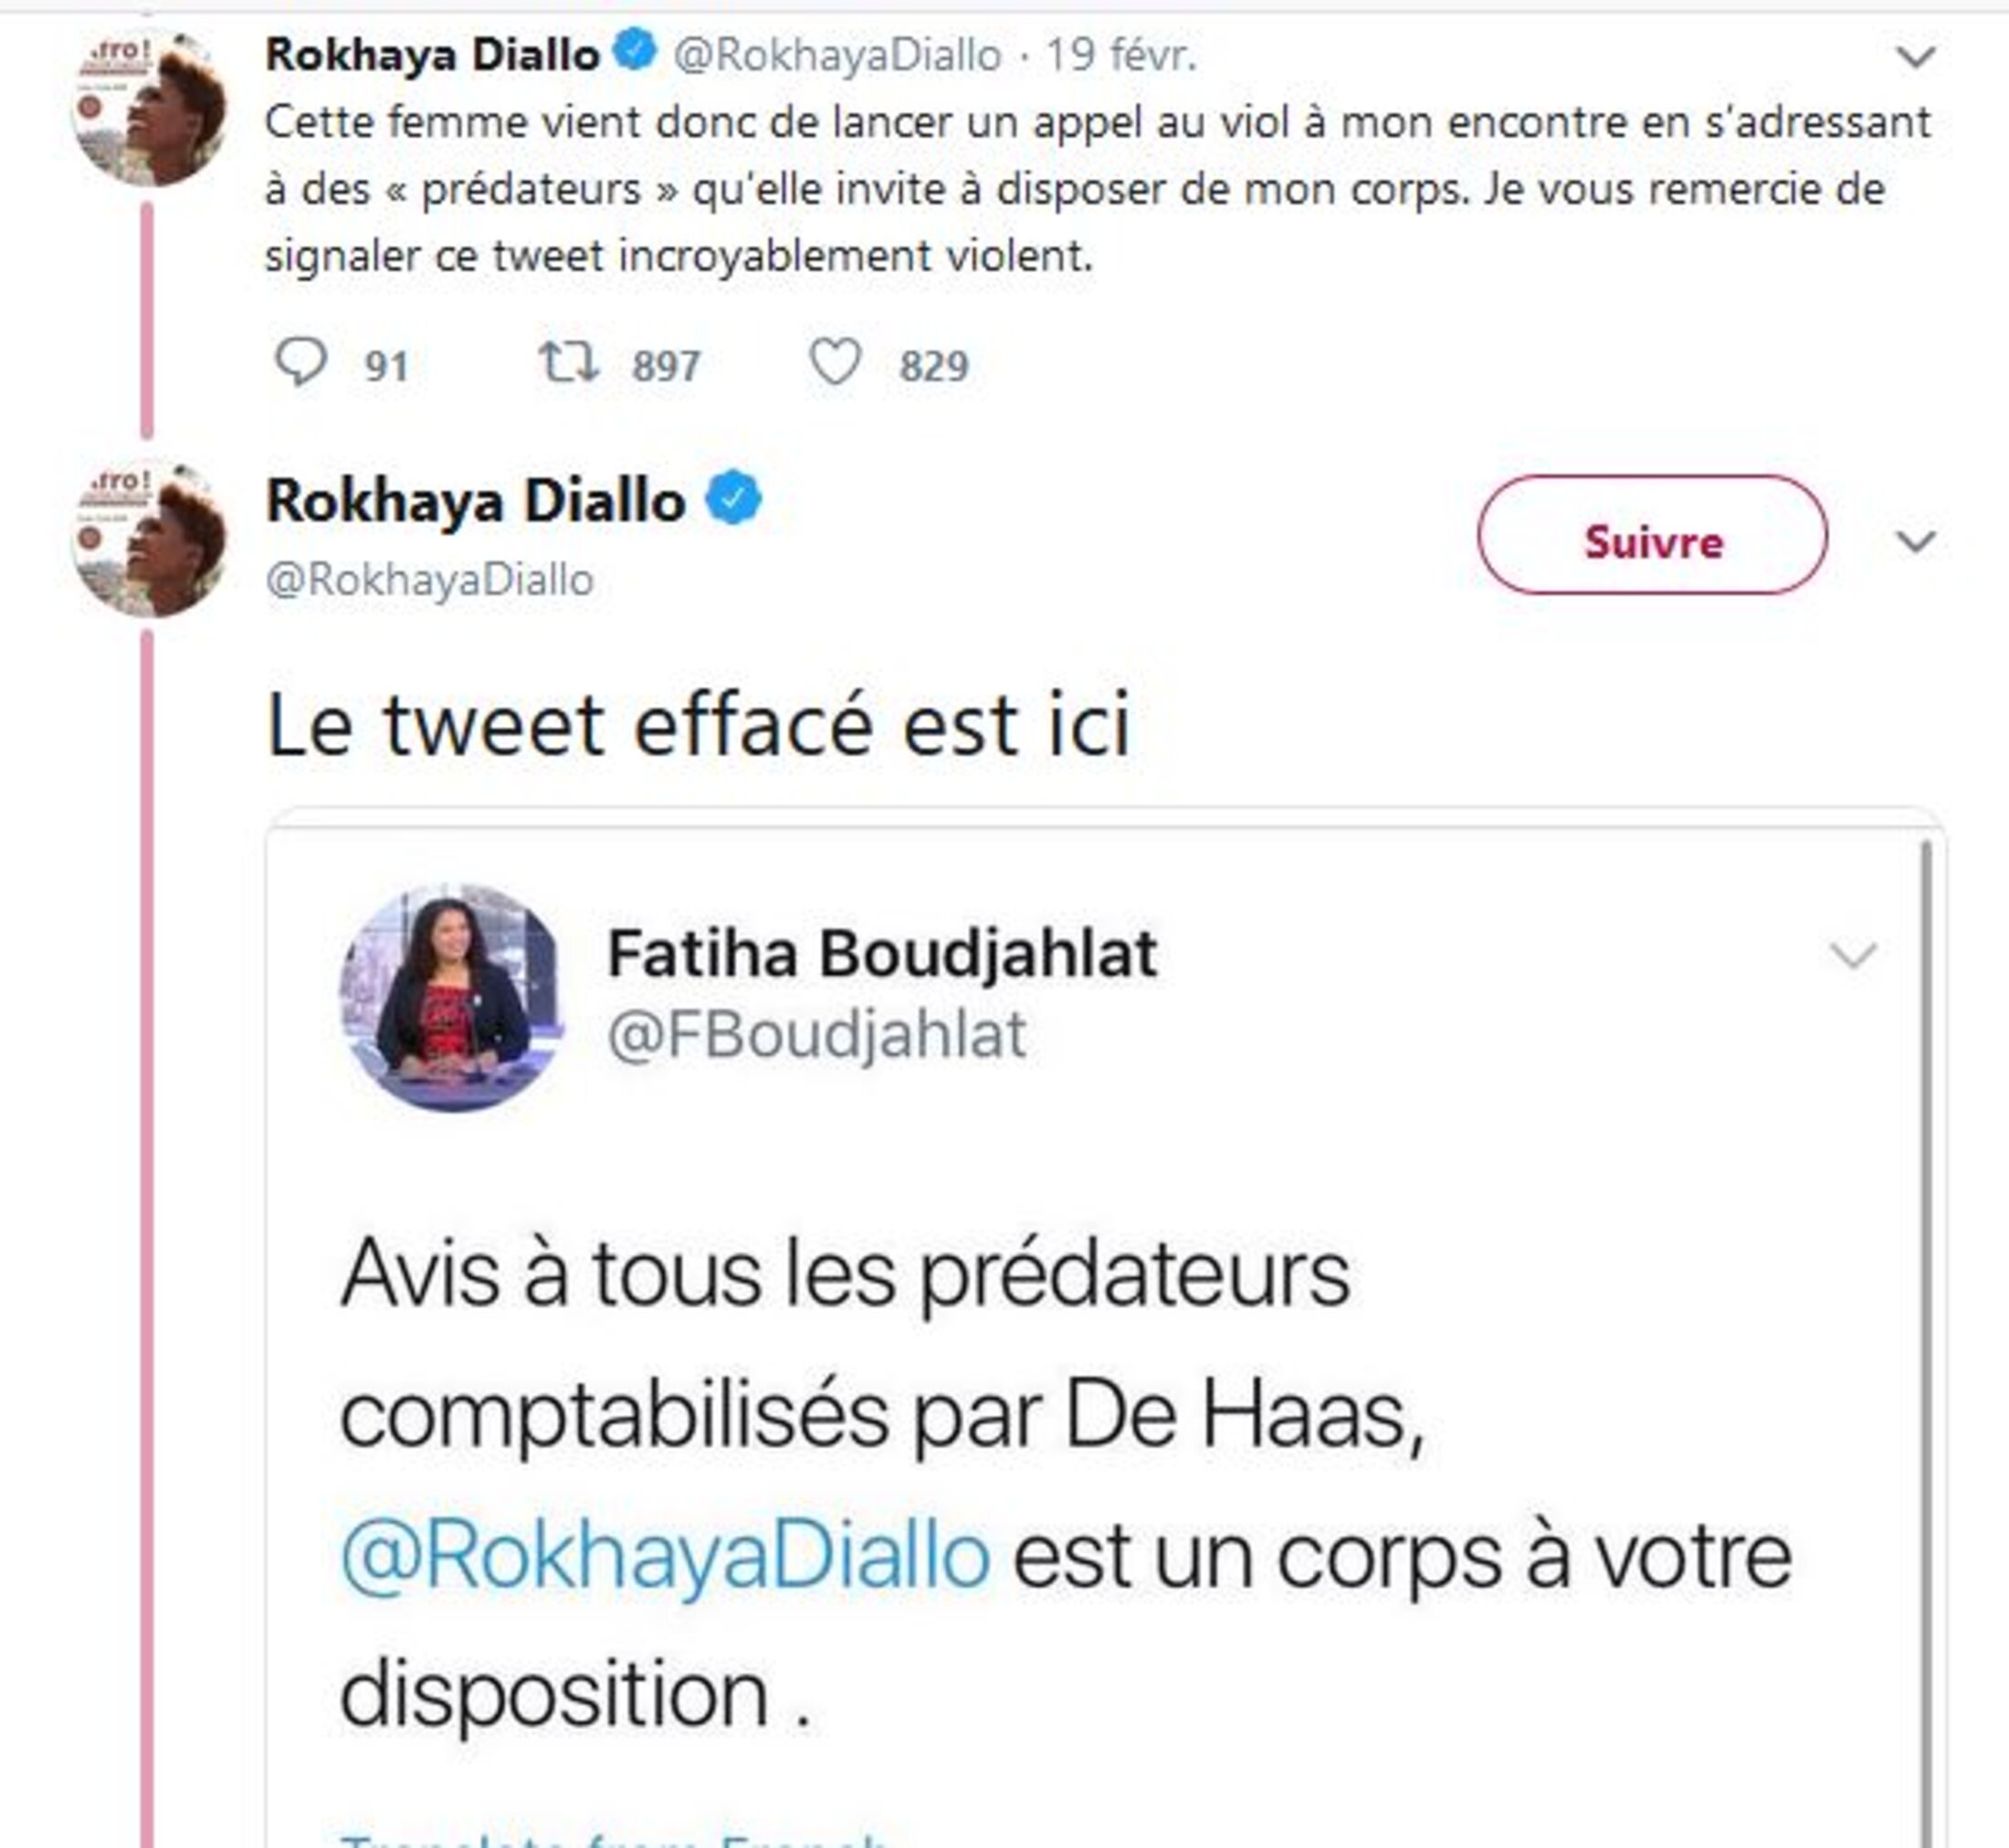Click verified badge beside large Rokhaya Diallo
This screenshot has width=2009, height=1848.
[x=734, y=498]
